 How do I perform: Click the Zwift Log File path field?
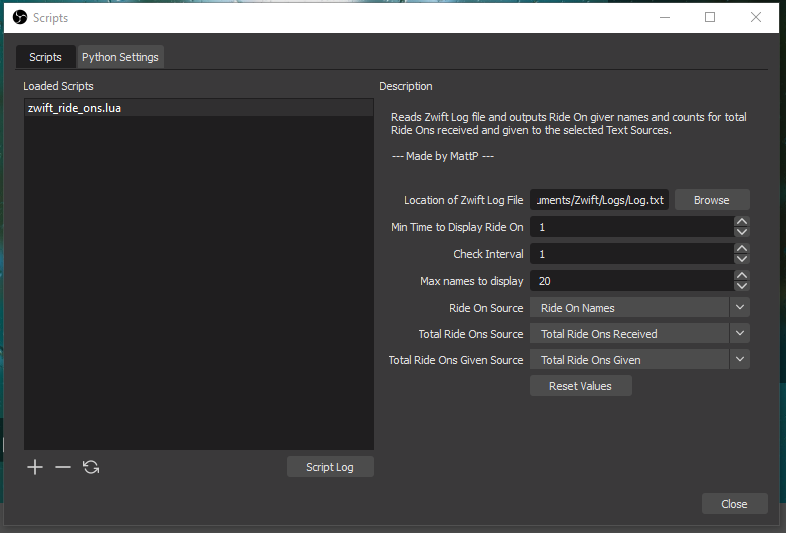[600, 200]
